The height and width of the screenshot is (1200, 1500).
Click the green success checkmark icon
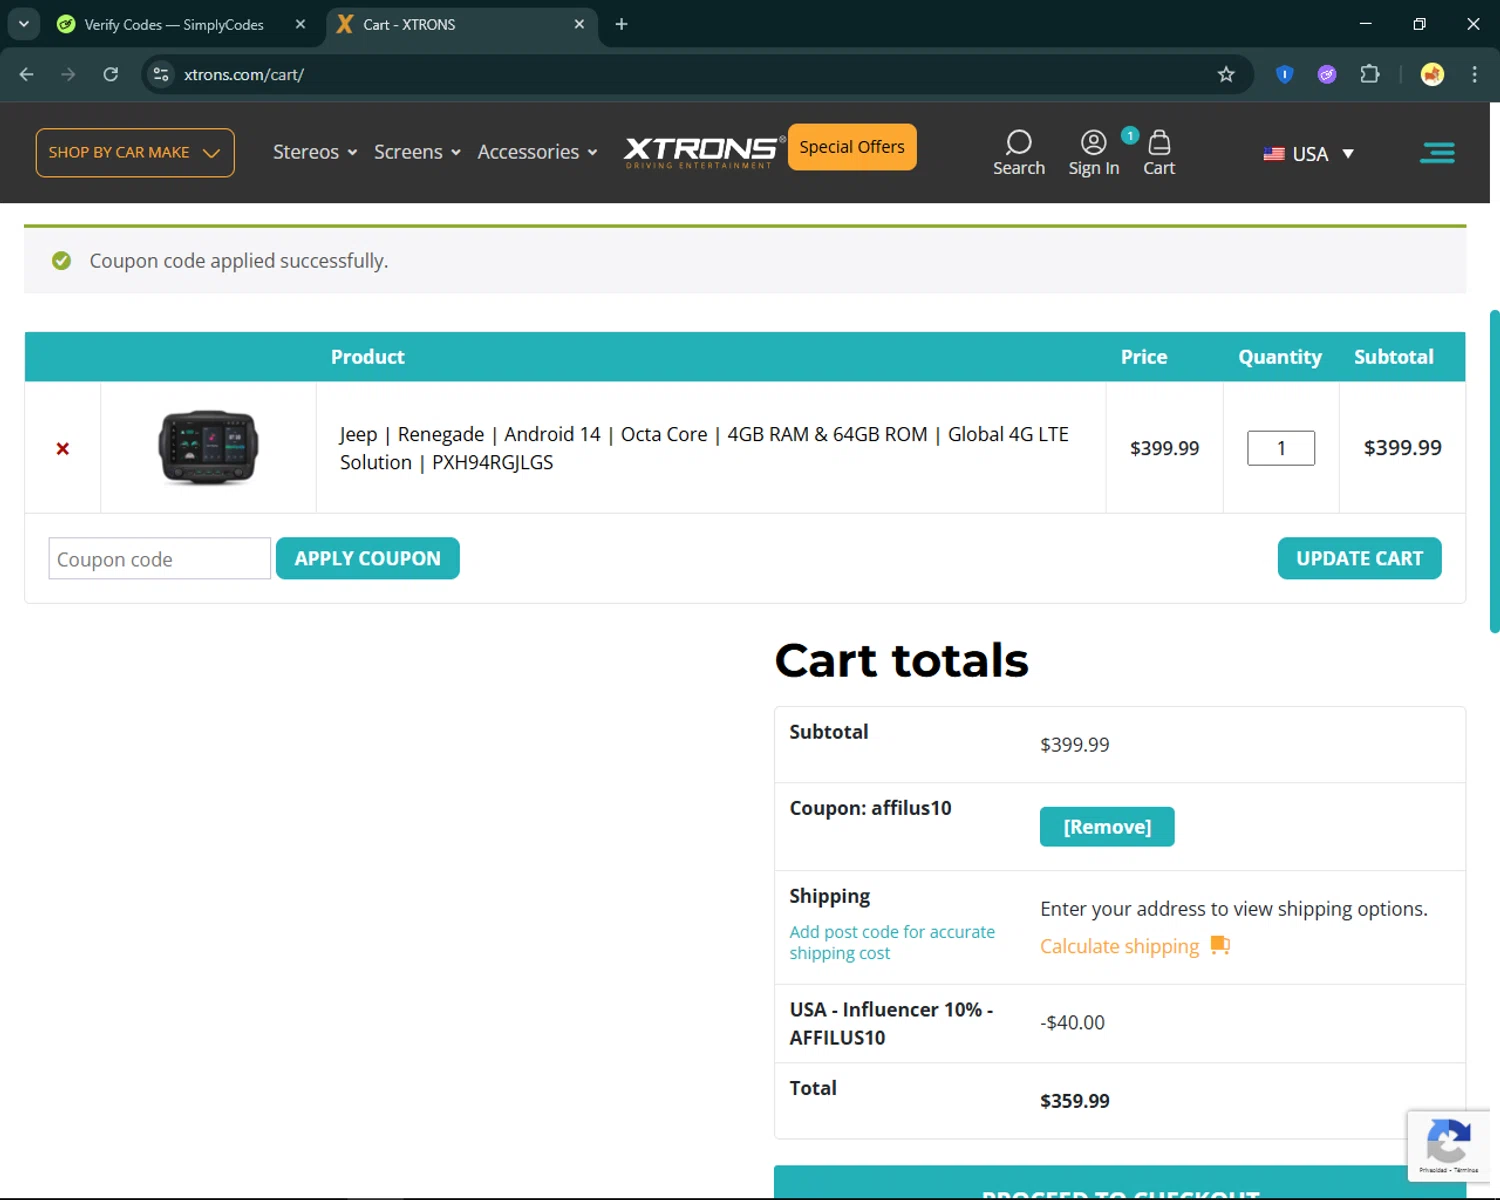[62, 261]
